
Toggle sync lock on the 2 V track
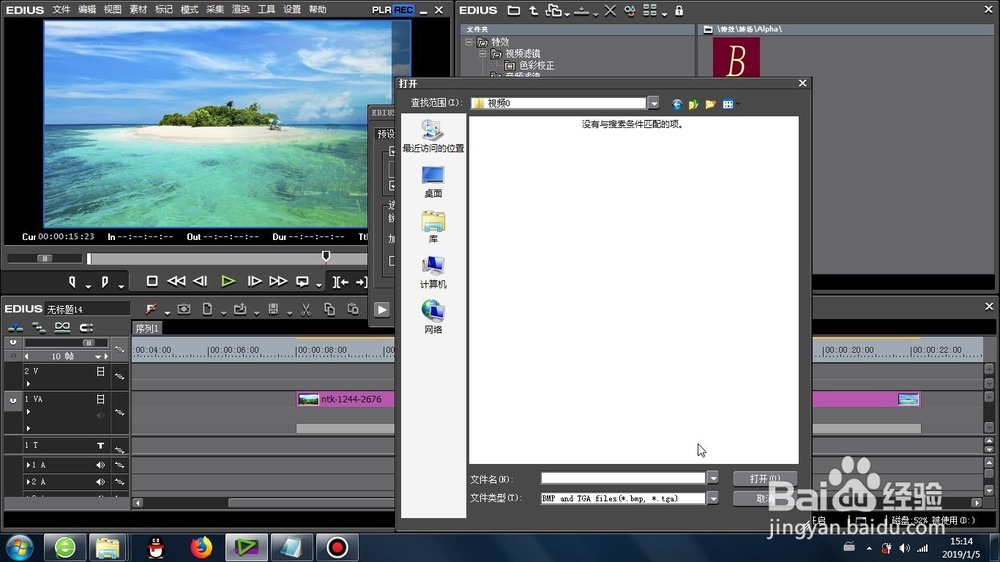(x=119, y=376)
